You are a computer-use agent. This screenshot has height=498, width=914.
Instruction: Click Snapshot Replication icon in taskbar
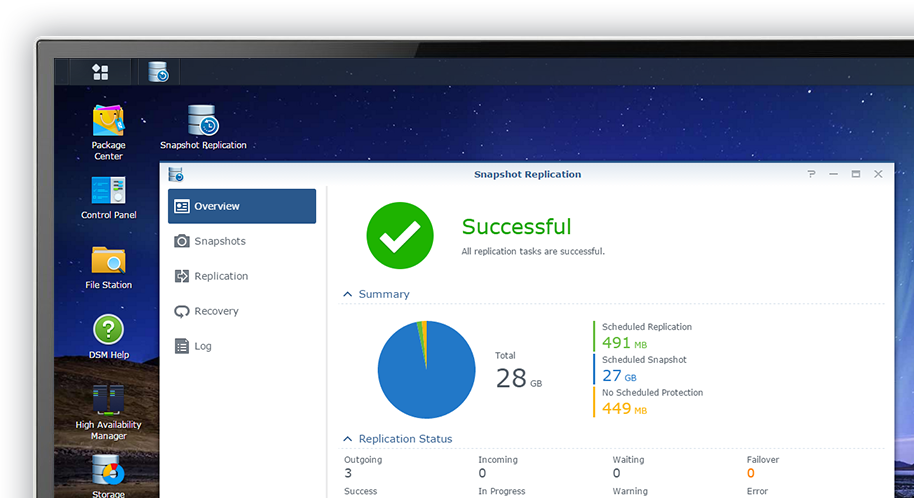[x=158, y=72]
